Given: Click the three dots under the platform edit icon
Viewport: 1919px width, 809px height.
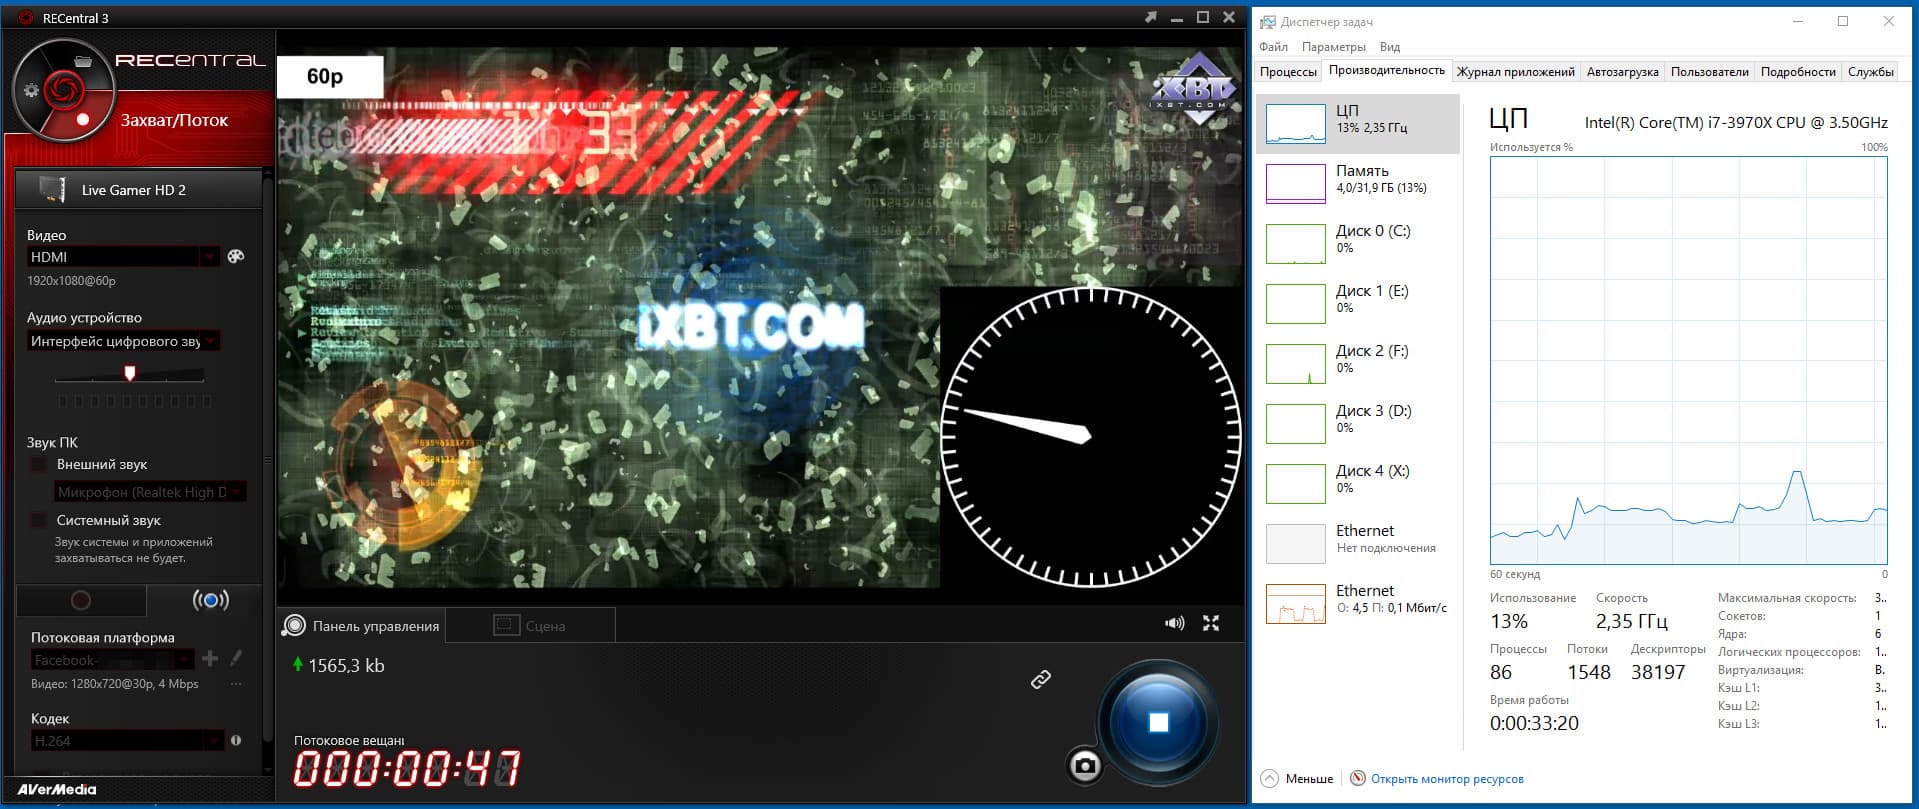Looking at the screenshot, I should point(236,684).
